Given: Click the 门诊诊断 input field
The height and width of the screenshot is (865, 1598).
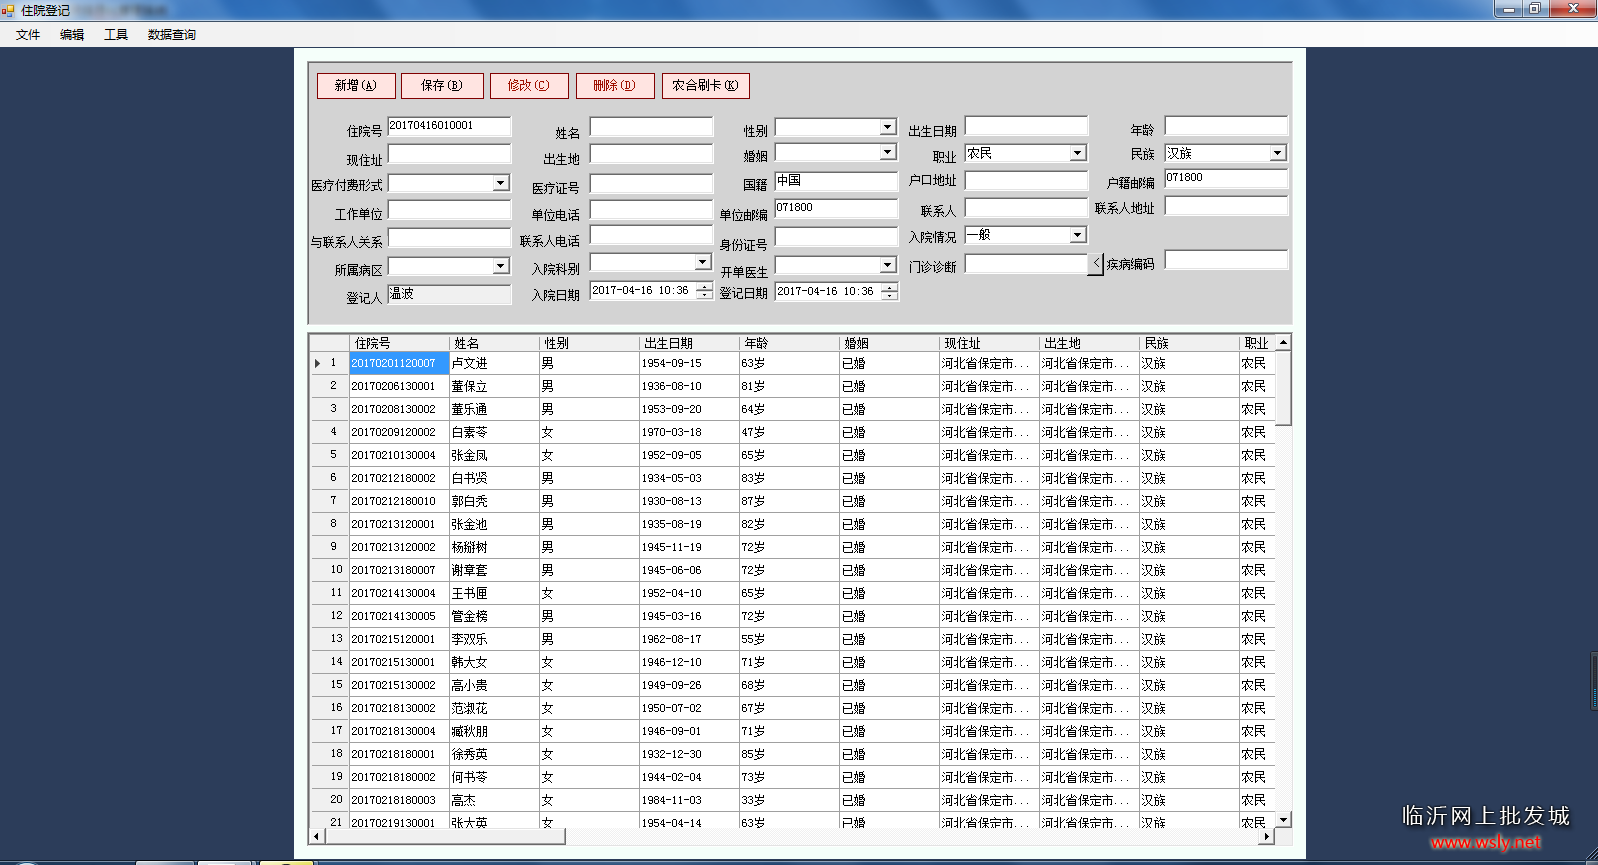Looking at the screenshot, I should click(1025, 264).
